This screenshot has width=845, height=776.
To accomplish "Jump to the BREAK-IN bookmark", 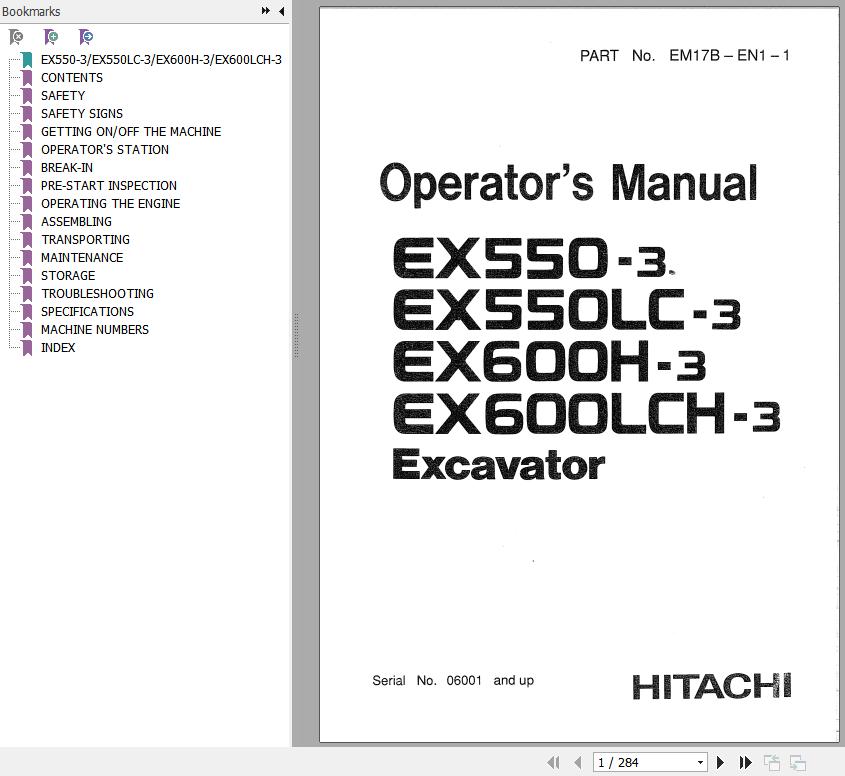I will pyautogui.click(x=67, y=168).
